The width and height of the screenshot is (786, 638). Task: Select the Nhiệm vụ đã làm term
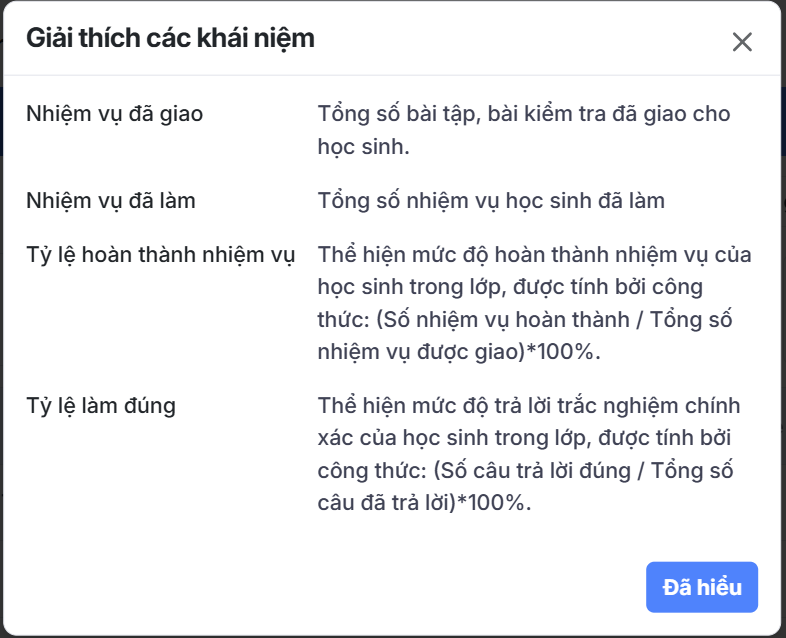(x=111, y=201)
